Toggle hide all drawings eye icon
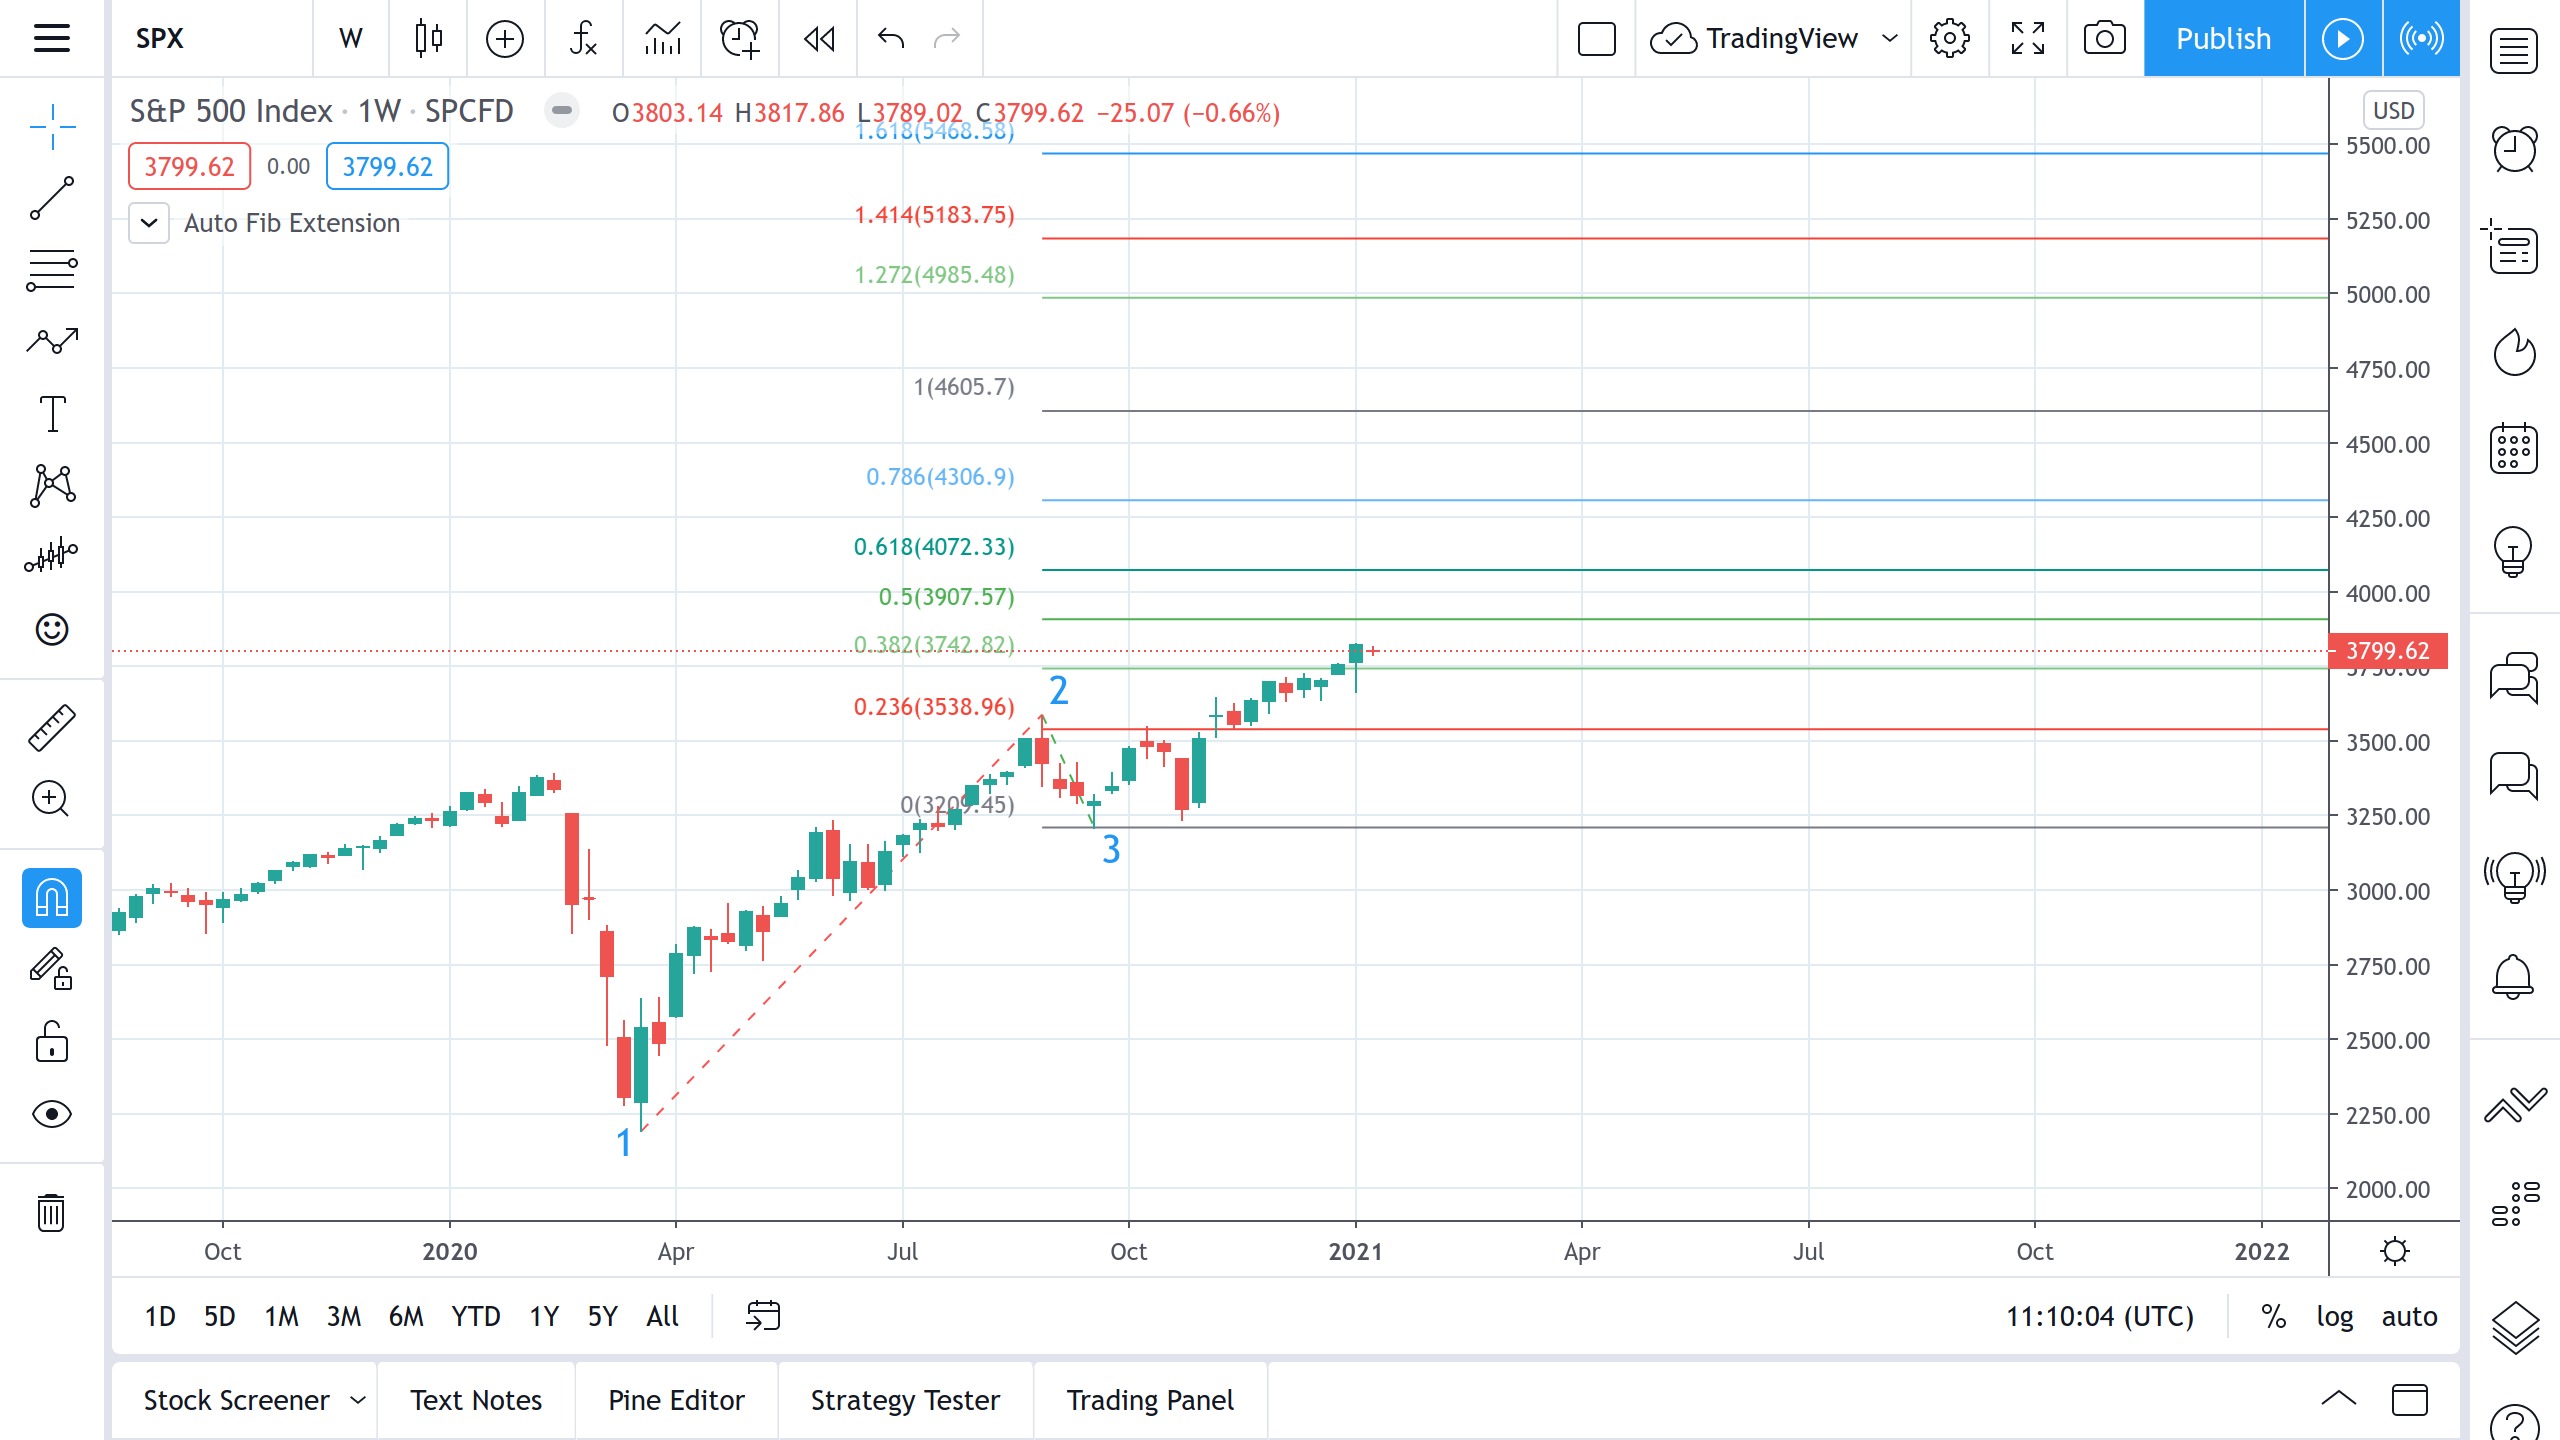This screenshot has height=1440, width=2560. pyautogui.click(x=52, y=1114)
